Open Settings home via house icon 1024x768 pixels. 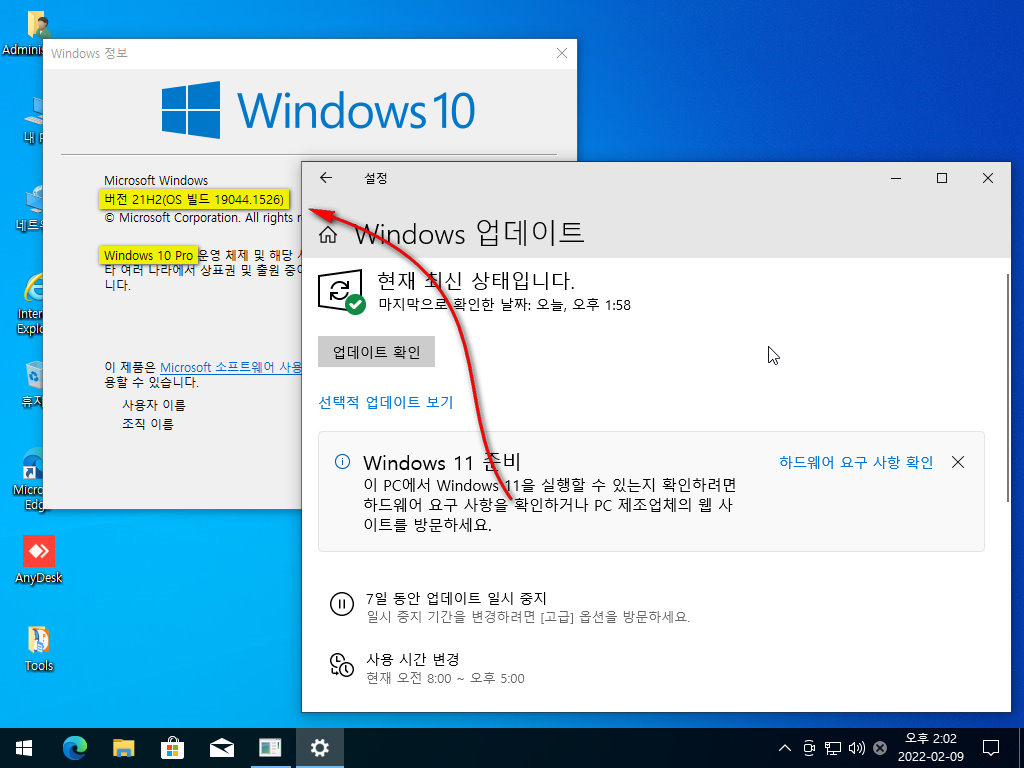[x=328, y=234]
